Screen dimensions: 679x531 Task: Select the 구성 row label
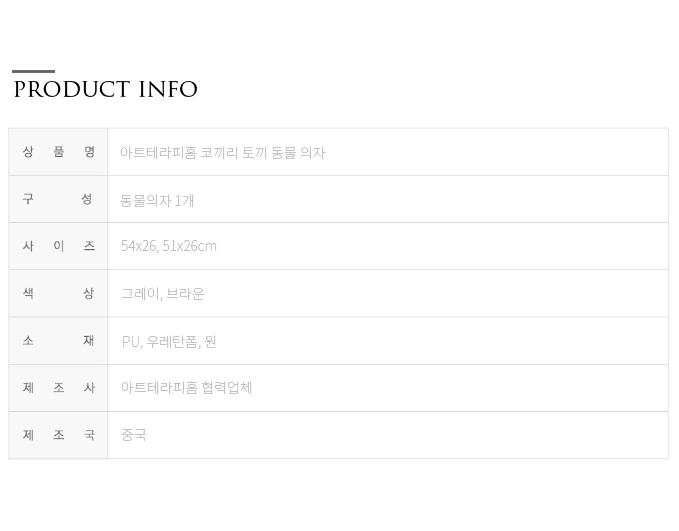[57, 199]
